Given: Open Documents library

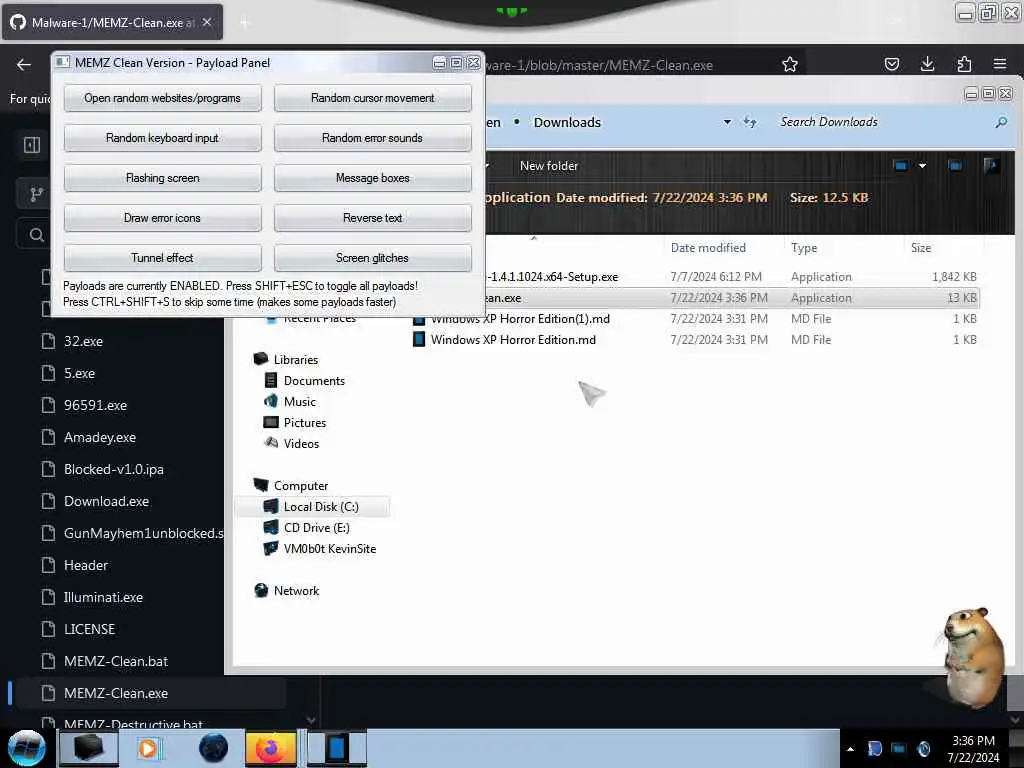Looking at the screenshot, I should (x=313, y=381).
